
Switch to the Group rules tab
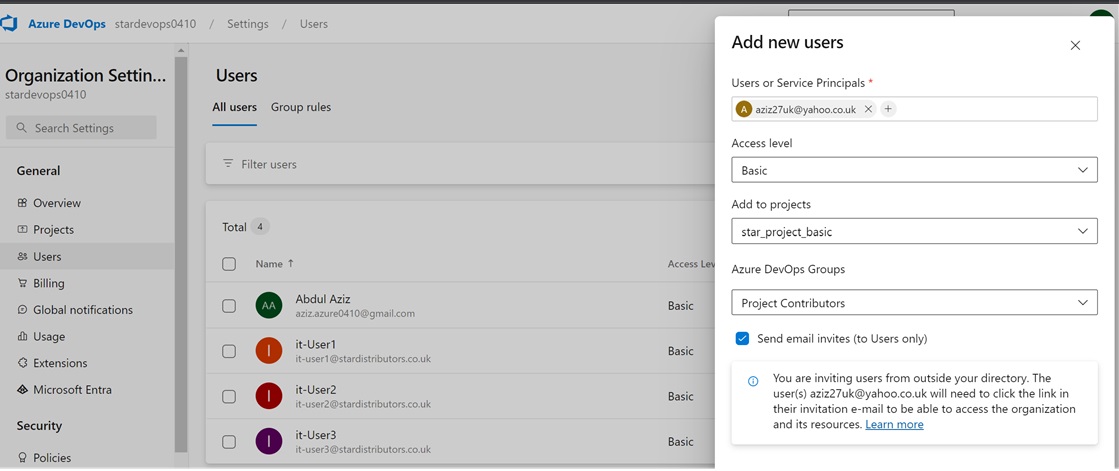[x=300, y=107]
